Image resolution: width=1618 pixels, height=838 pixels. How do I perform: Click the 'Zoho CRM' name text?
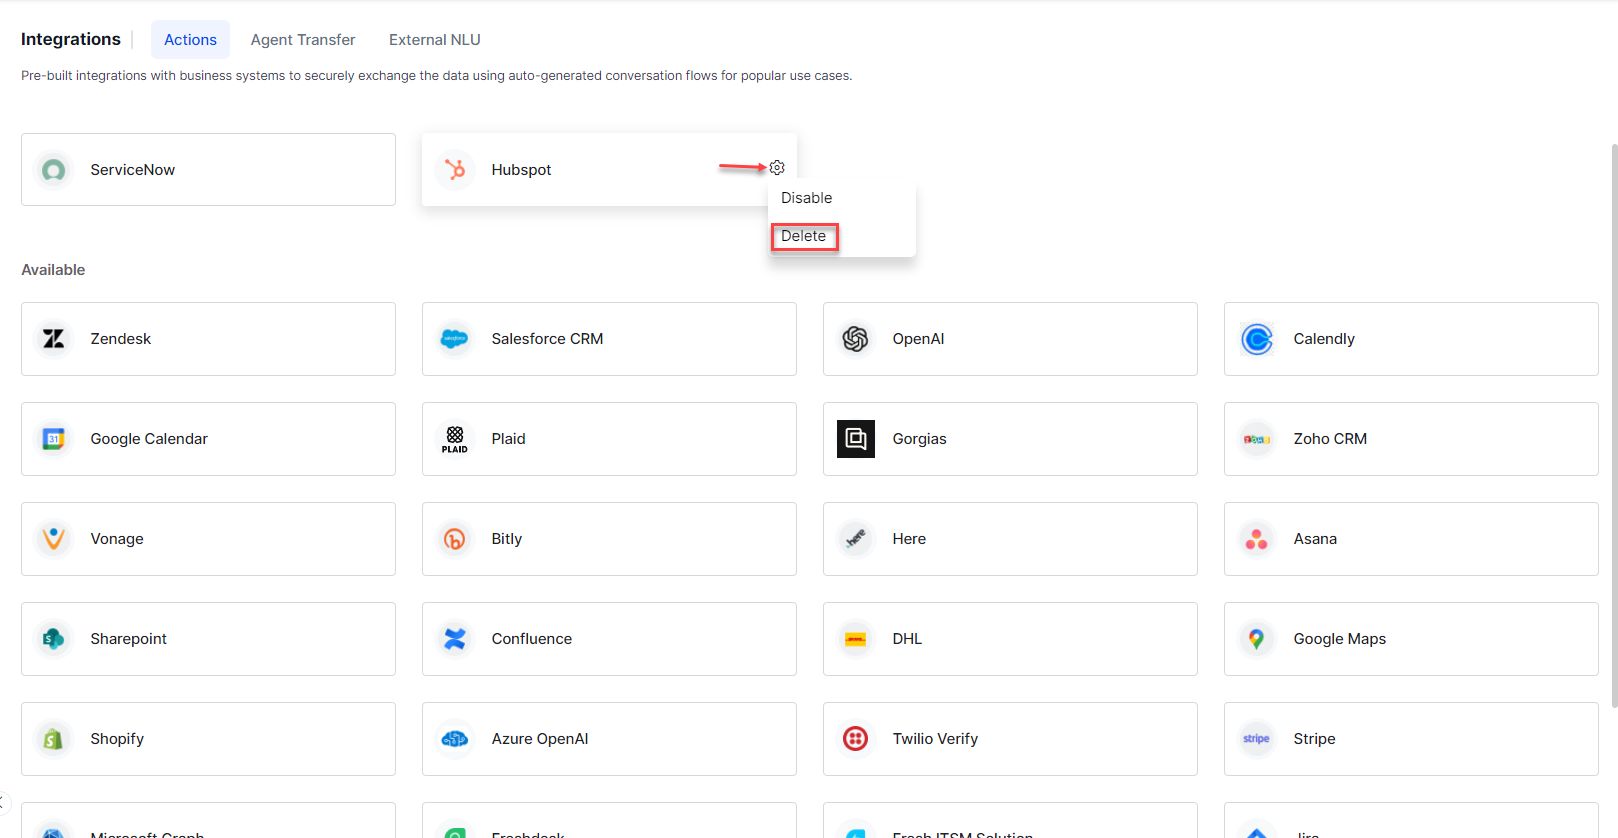coord(1330,439)
